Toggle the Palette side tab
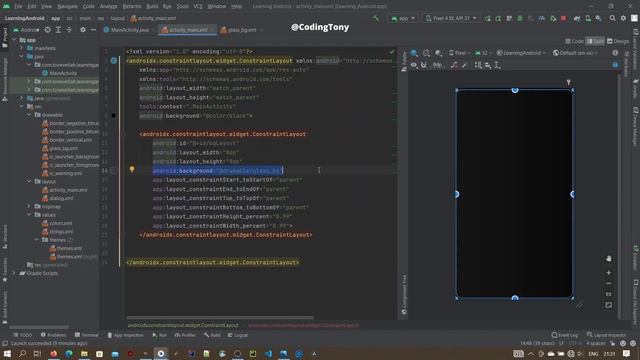This screenshot has height=360, width=640. [x=404, y=61]
